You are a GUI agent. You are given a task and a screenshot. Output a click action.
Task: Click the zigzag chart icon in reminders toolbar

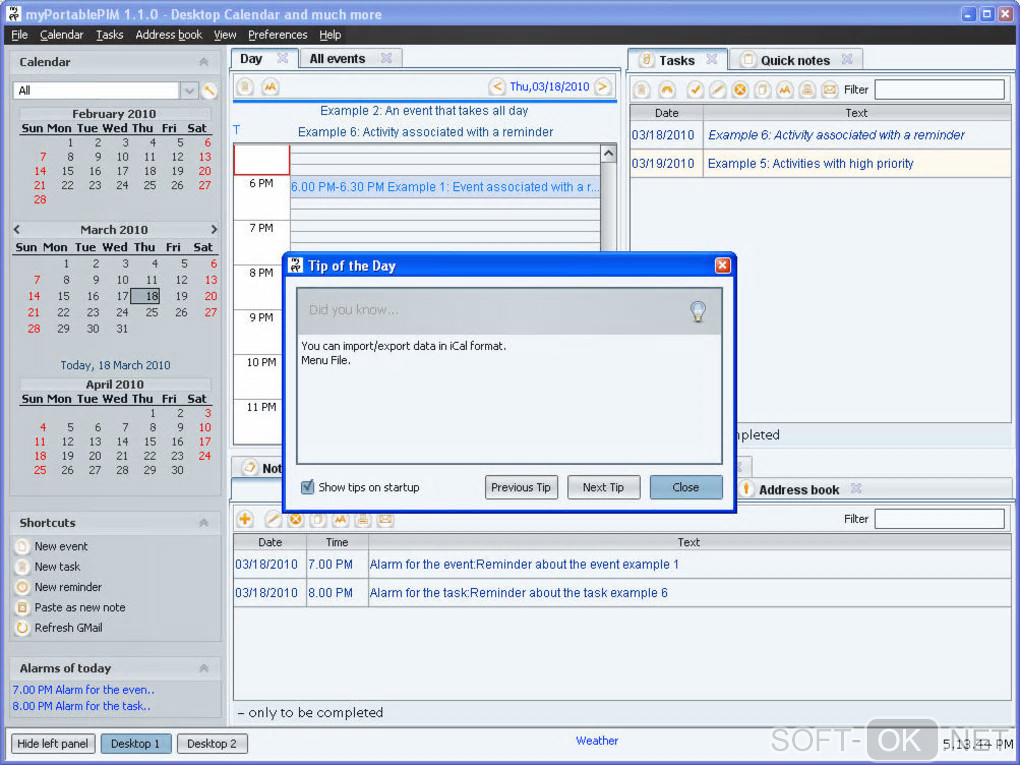340,519
